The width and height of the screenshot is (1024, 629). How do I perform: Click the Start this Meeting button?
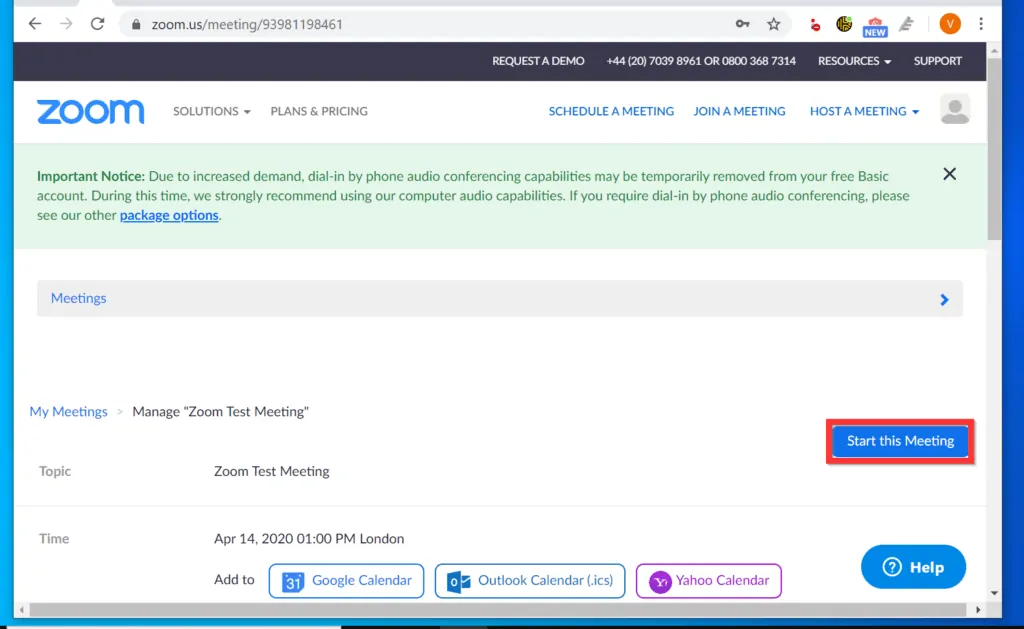tap(901, 441)
